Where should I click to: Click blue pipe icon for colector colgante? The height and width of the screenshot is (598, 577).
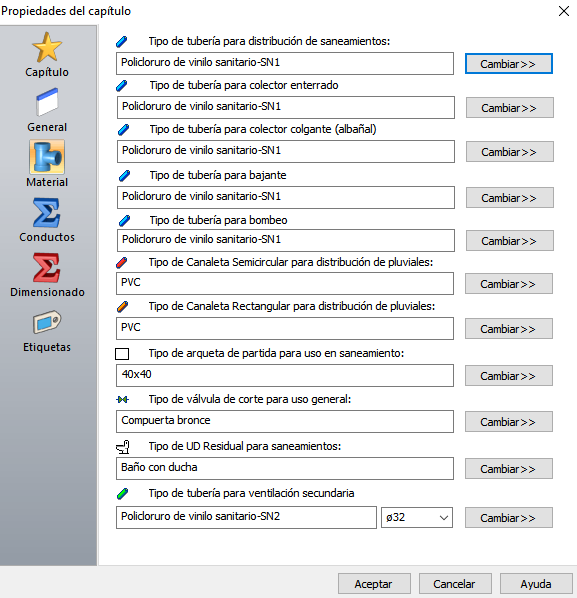click(124, 130)
